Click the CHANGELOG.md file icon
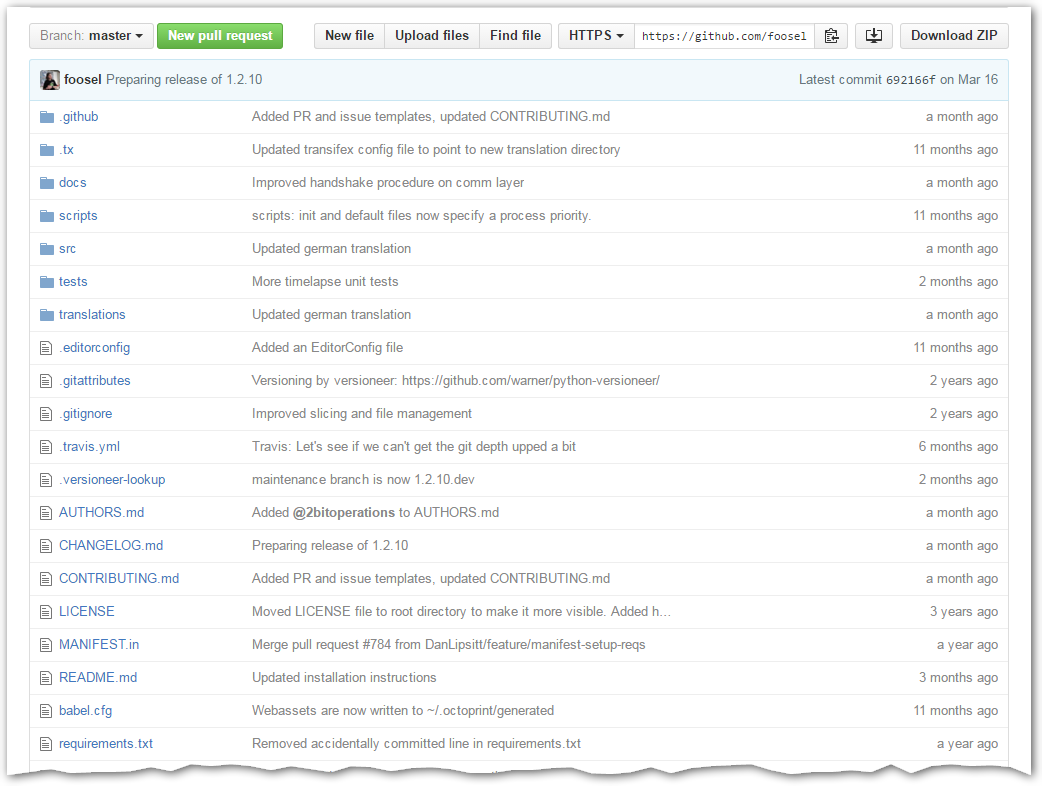Screen dimensions: 1042x786 pyautogui.click(x=45, y=545)
